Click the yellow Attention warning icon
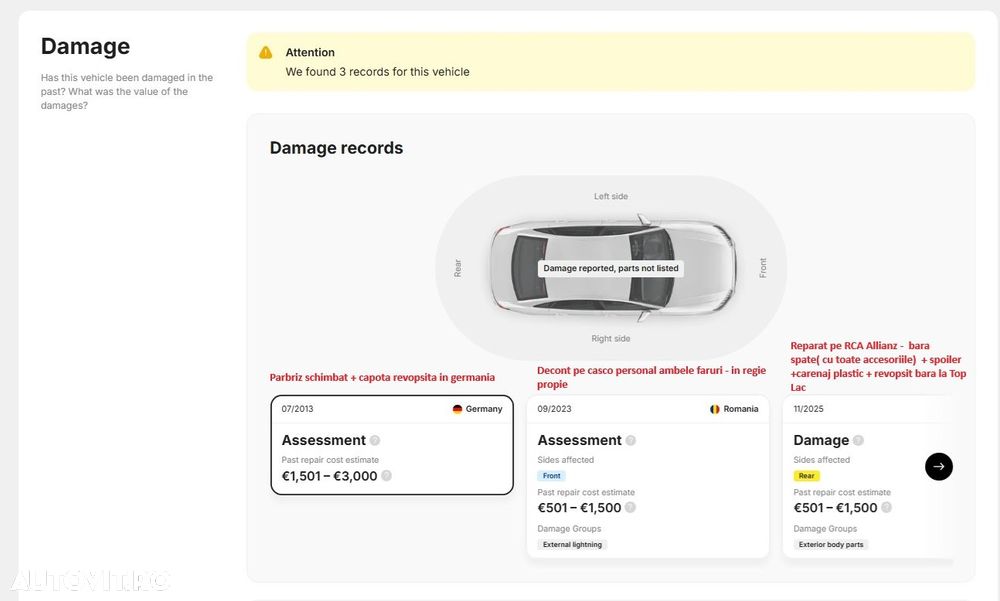Image resolution: width=1000 pixels, height=601 pixels. coord(265,52)
